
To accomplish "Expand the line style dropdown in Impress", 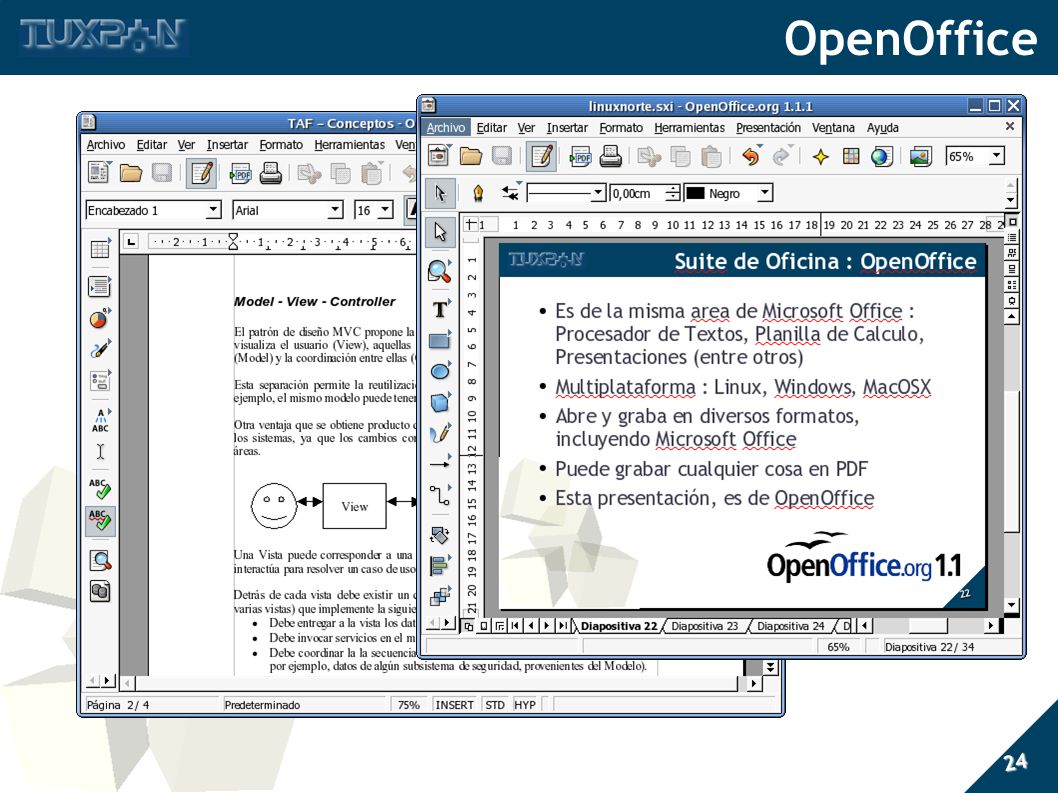I will [597, 194].
